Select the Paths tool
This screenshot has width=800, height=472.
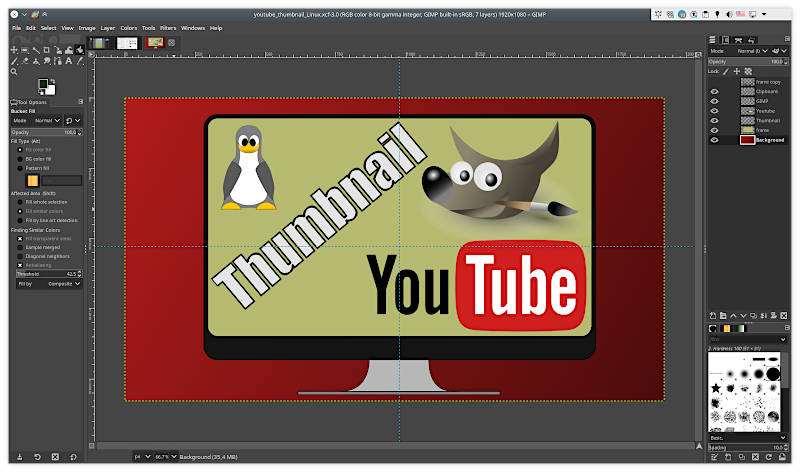pos(58,61)
